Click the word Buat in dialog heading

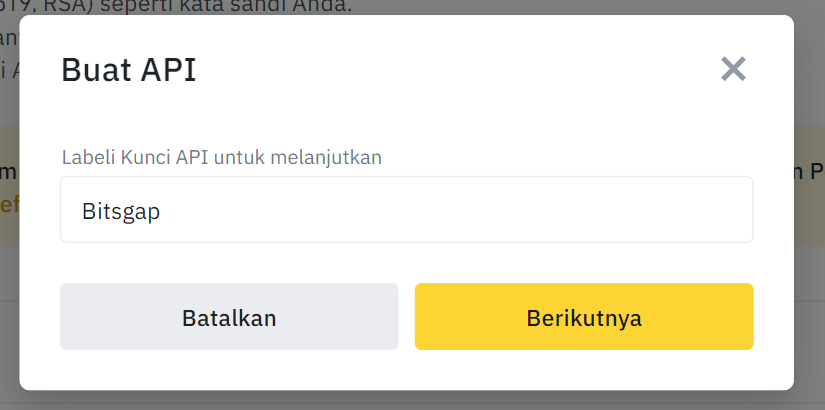point(93,70)
